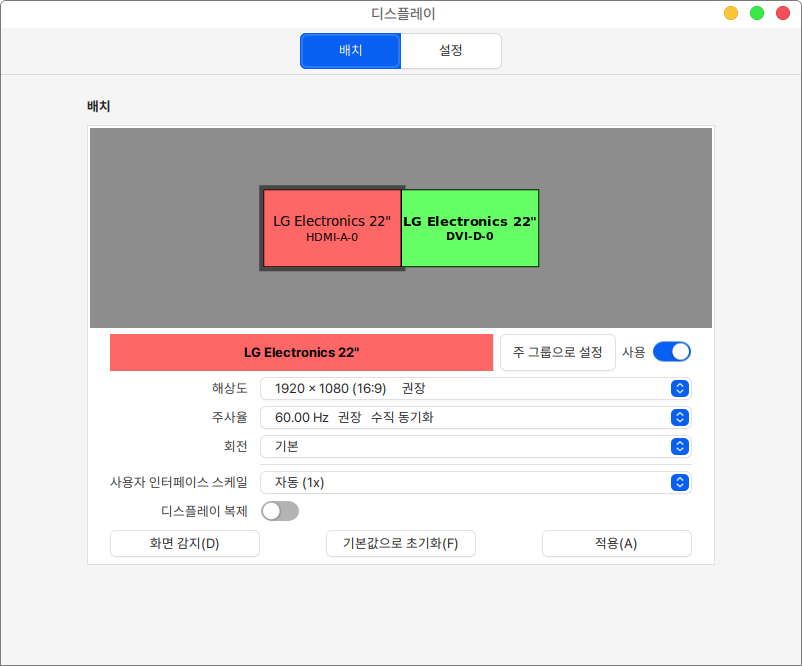802x666 pixels.
Task: Reset with the 기본값으로 초기화(F) button
Action: 400,544
